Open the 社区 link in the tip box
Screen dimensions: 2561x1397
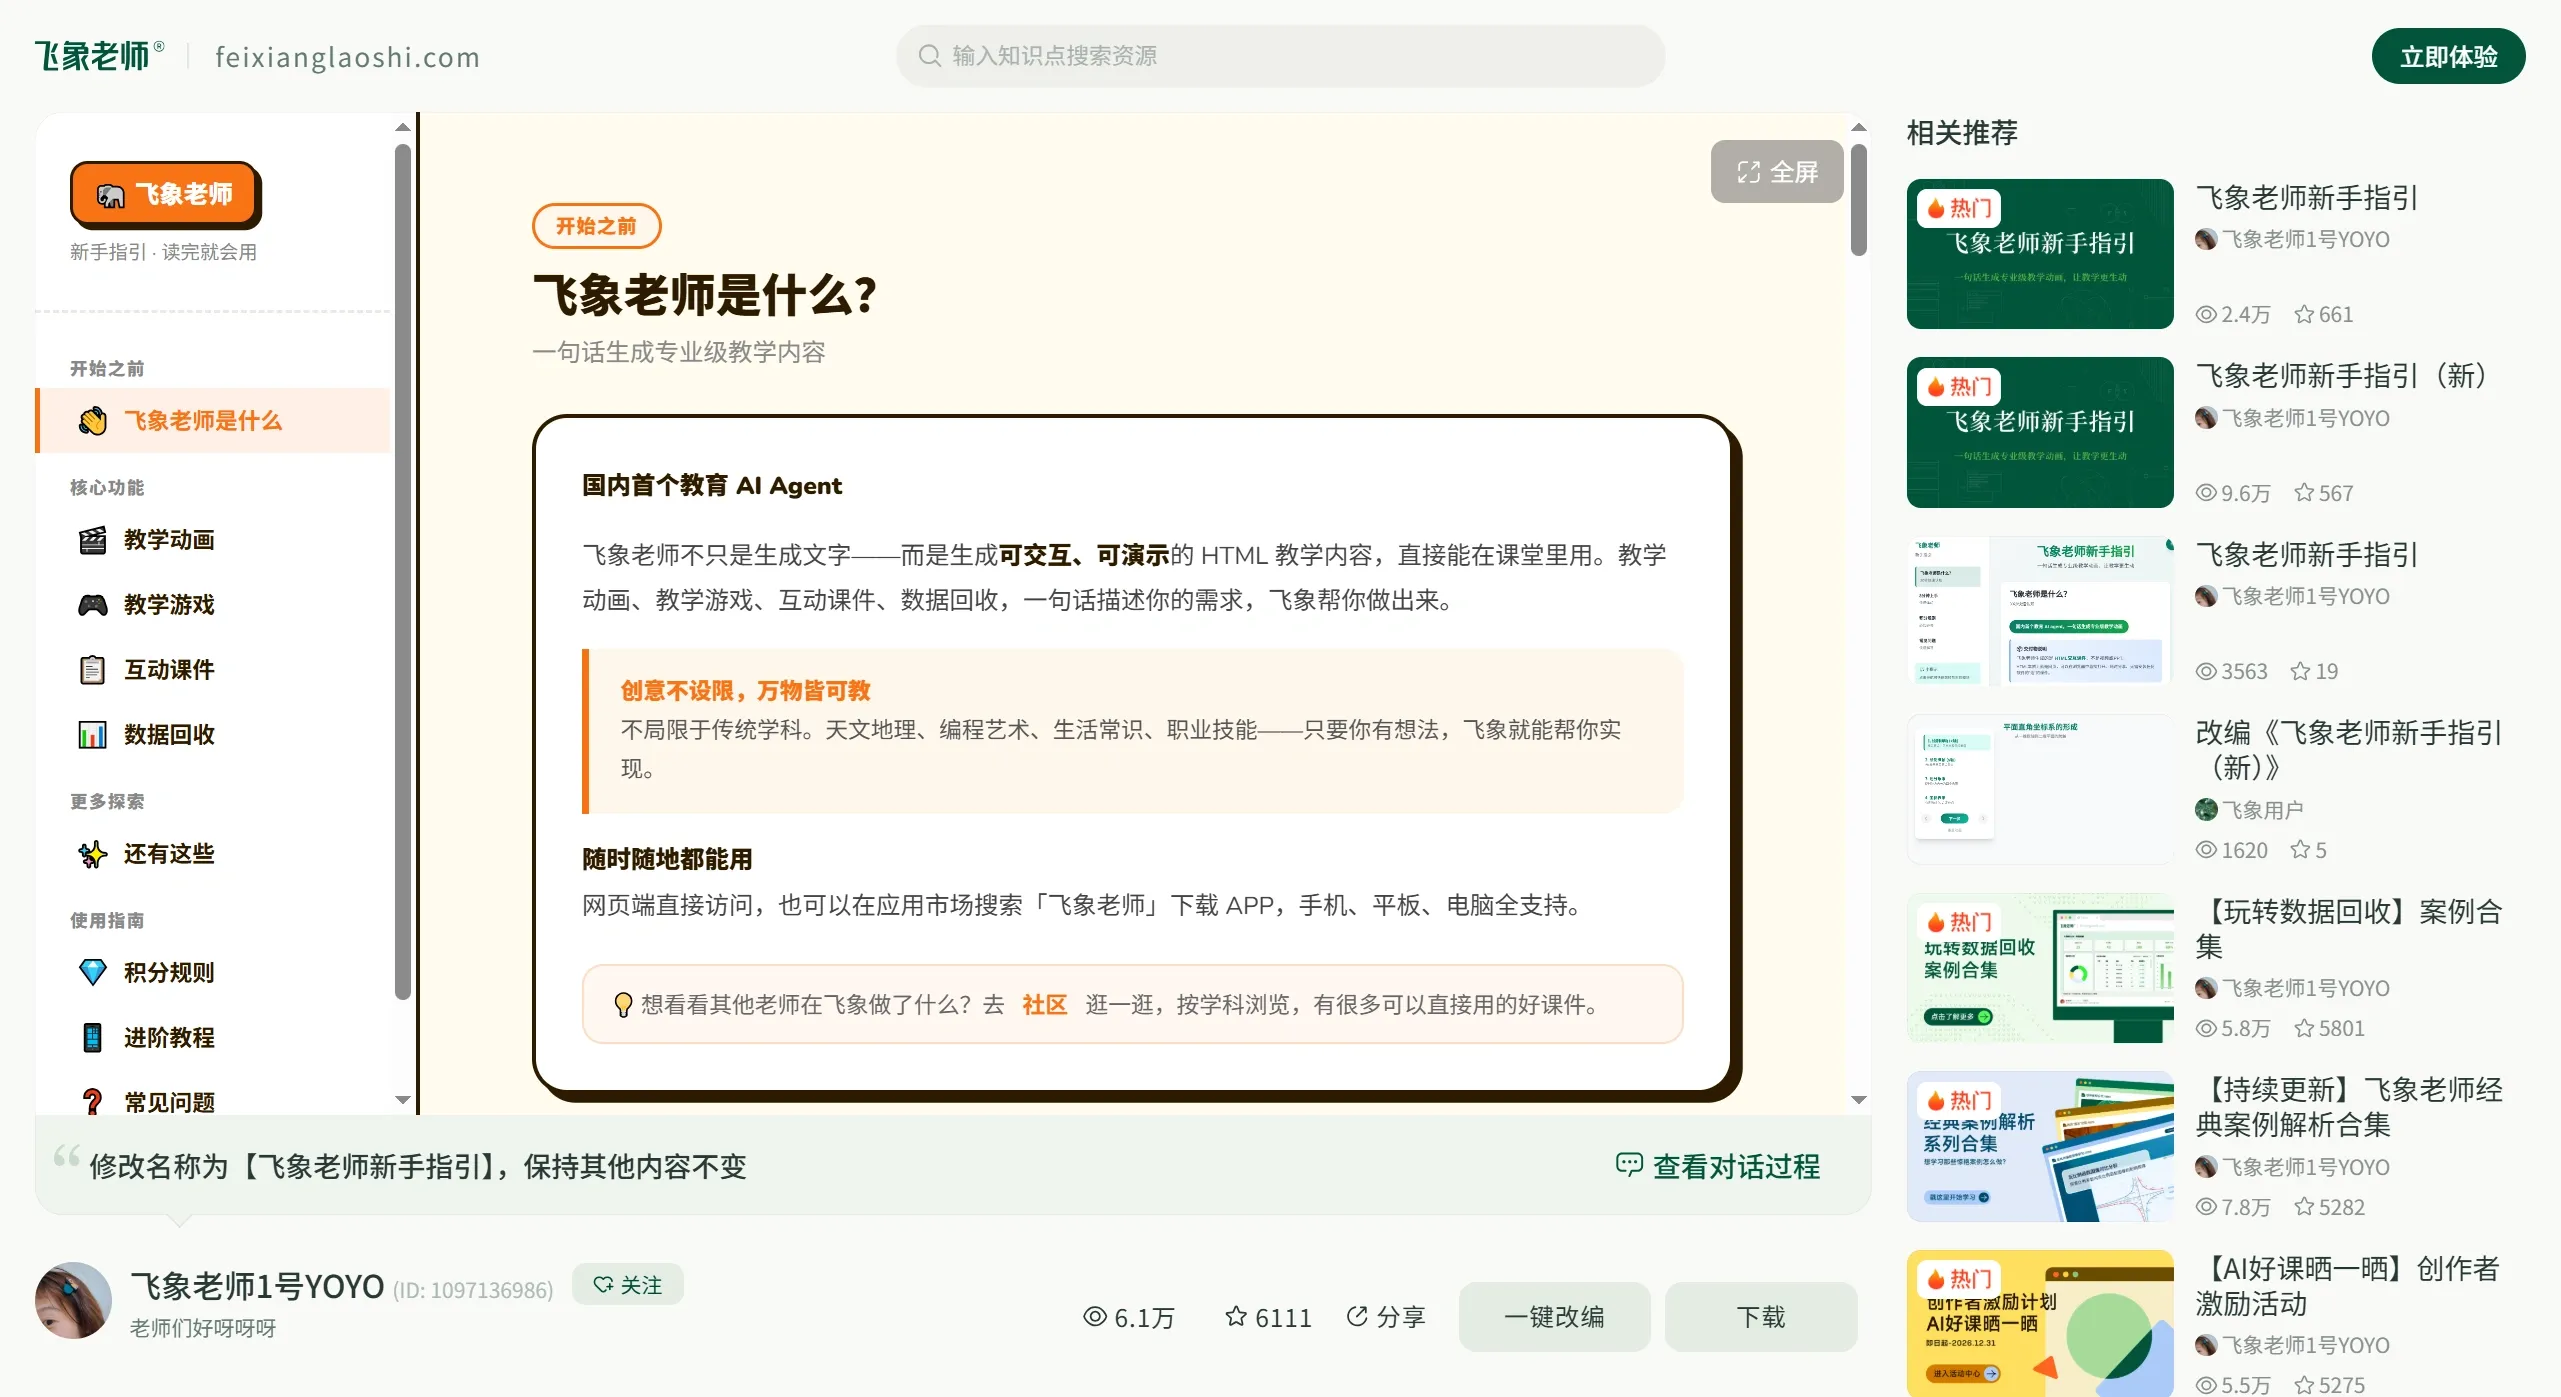point(1044,1004)
